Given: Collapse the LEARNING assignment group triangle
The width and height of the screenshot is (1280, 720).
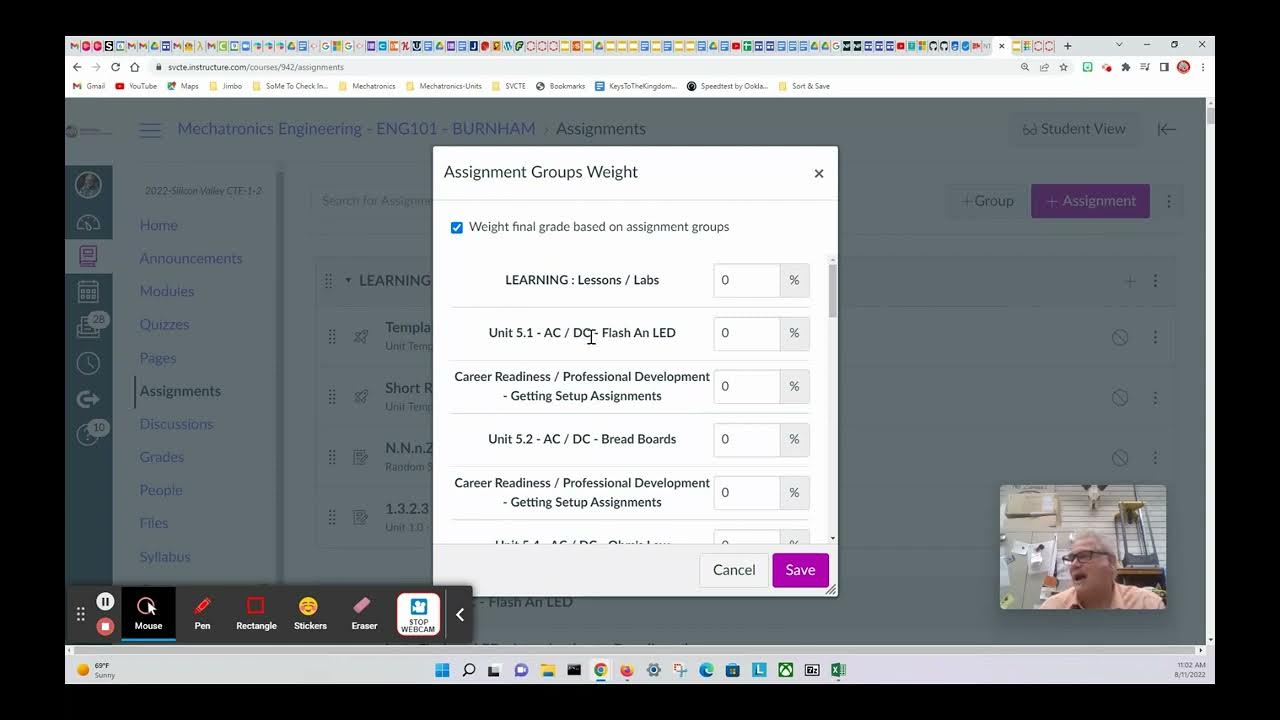Looking at the screenshot, I should tap(348, 281).
